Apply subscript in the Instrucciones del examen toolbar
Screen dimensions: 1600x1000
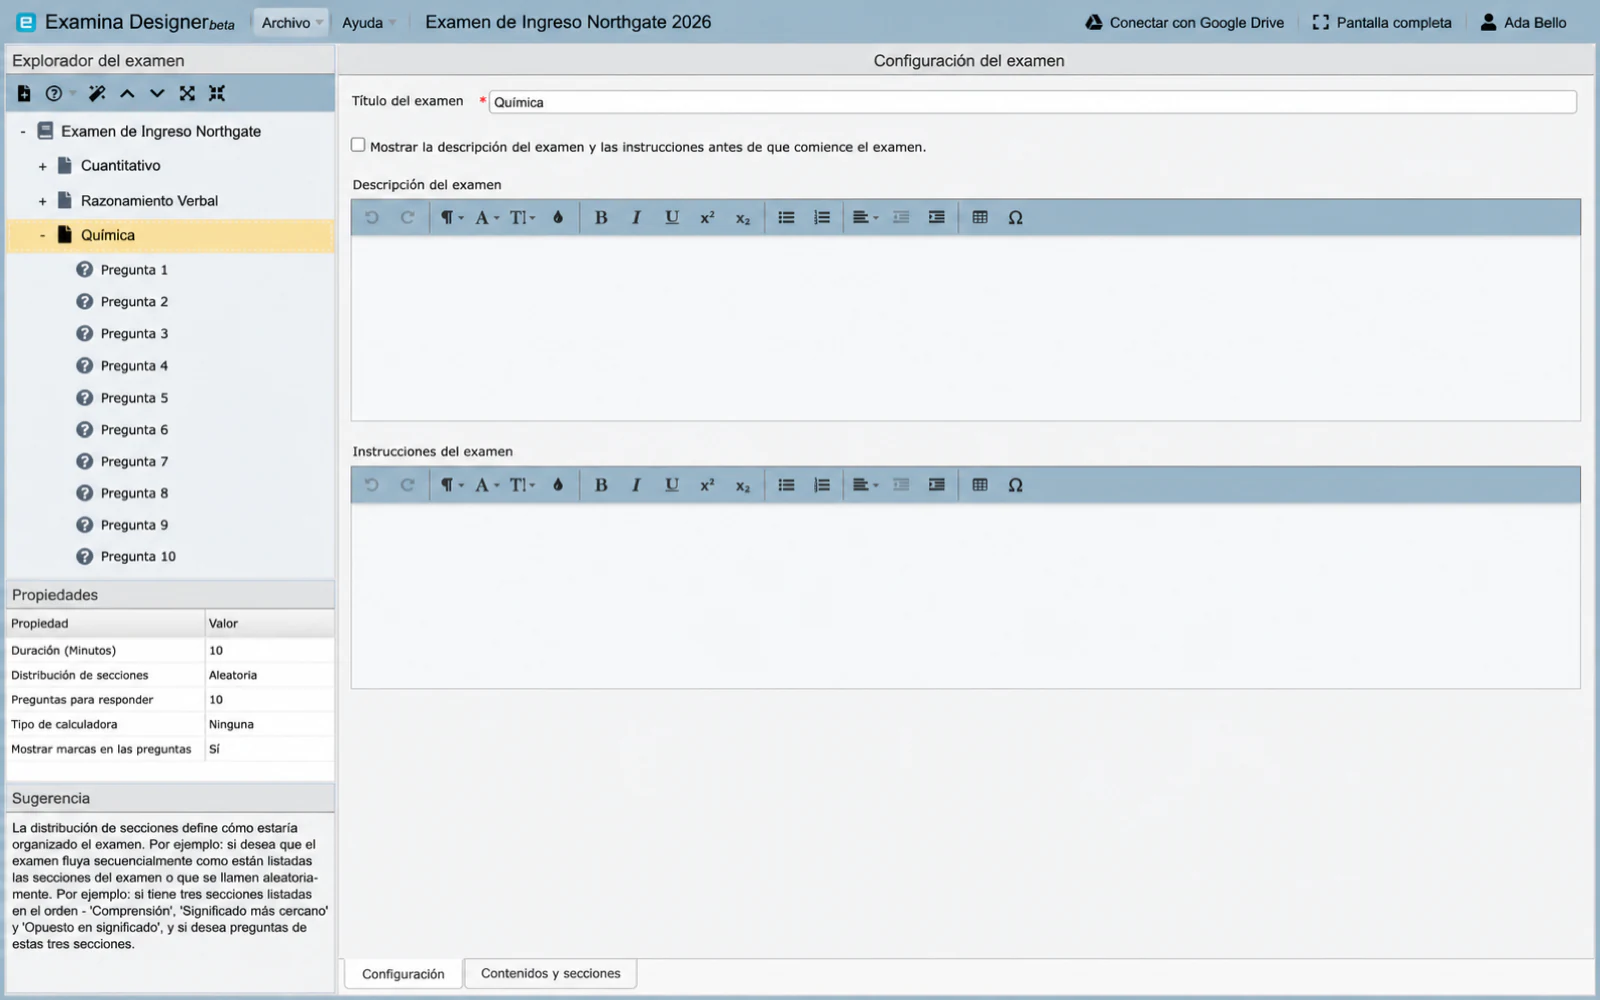click(743, 485)
